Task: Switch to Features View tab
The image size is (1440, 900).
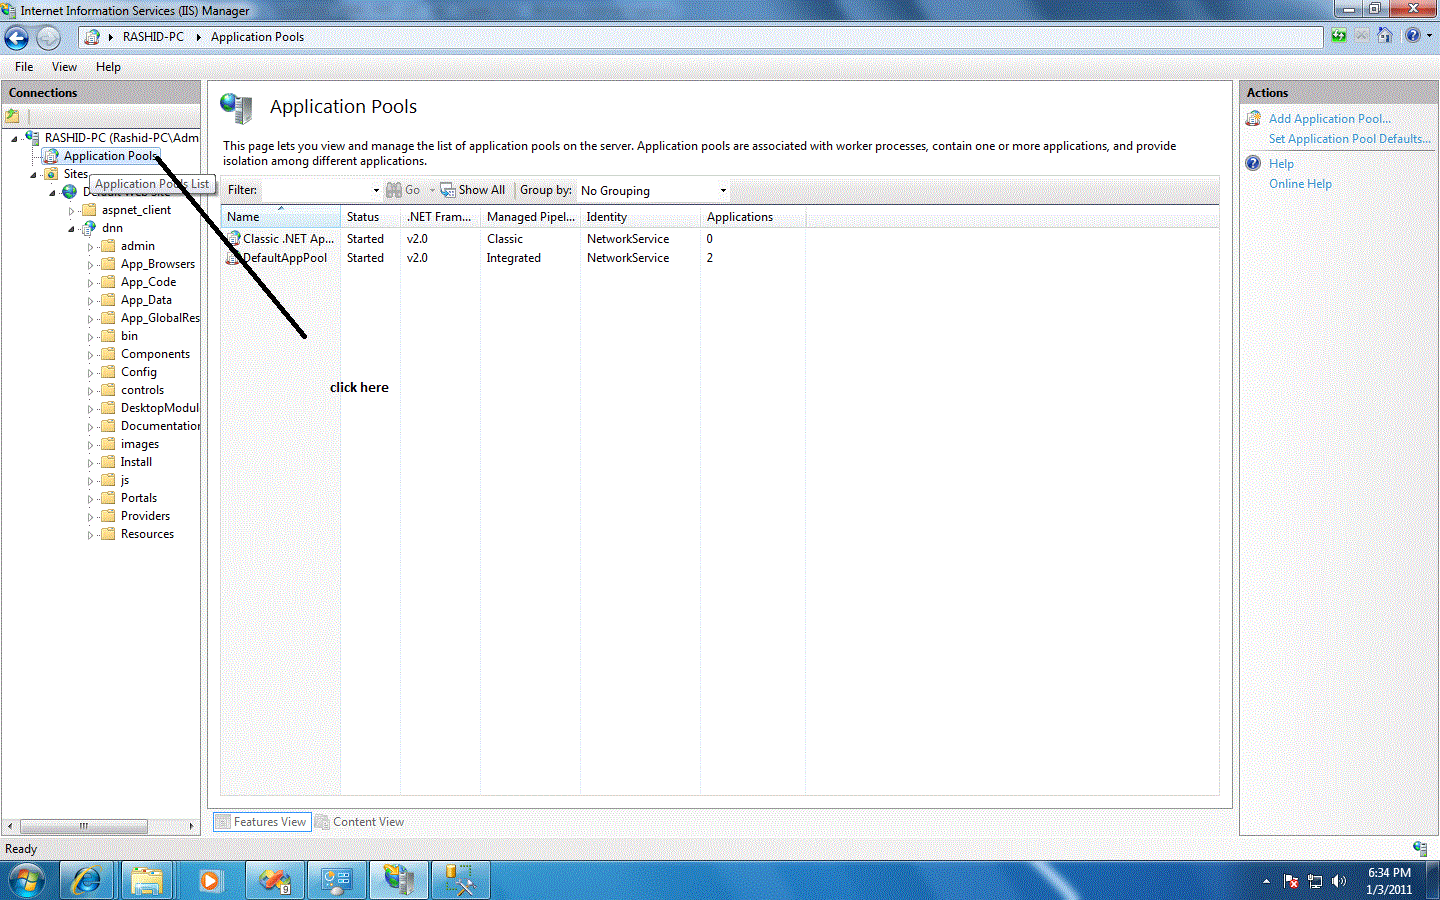Action: pyautogui.click(x=262, y=822)
